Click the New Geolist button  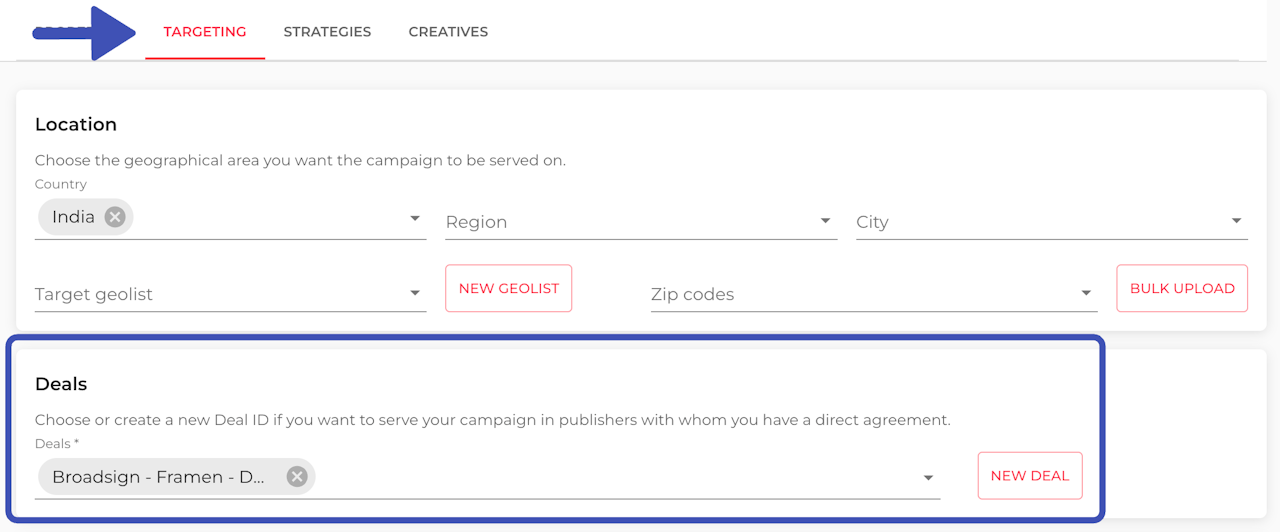point(508,288)
